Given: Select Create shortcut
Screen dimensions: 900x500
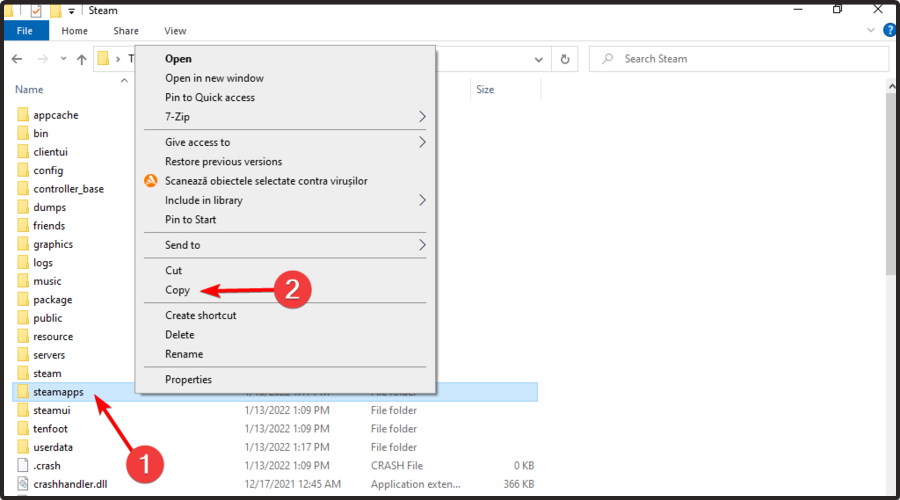Looking at the screenshot, I should pyautogui.click(x=285, y=315).
